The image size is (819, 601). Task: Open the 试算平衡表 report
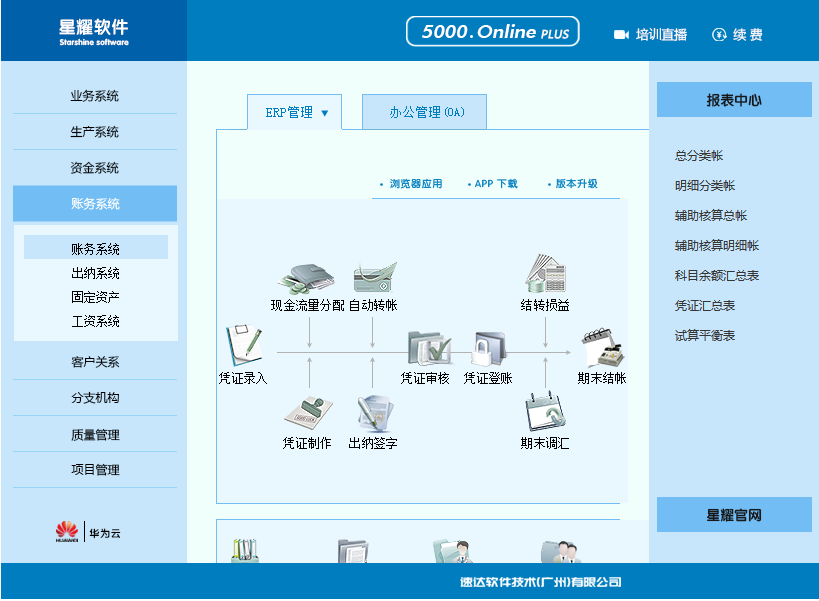[x=705, y=336]
